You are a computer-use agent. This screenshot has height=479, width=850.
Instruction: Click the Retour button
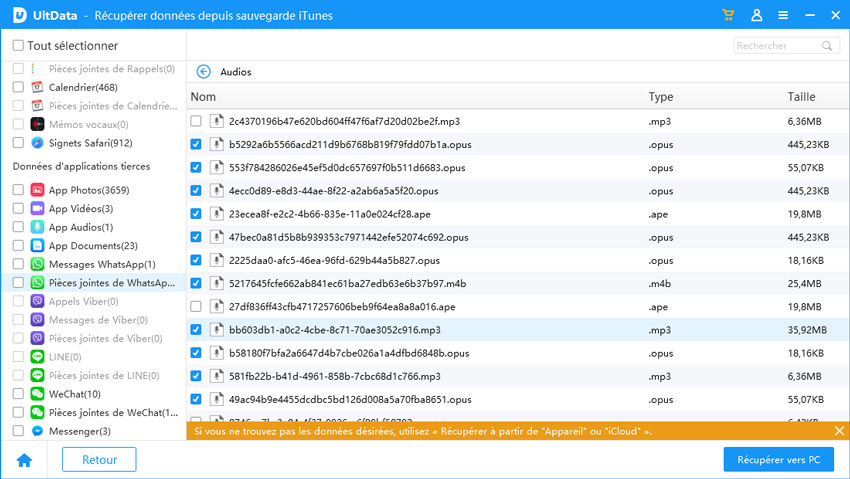(x=98, y=460)
